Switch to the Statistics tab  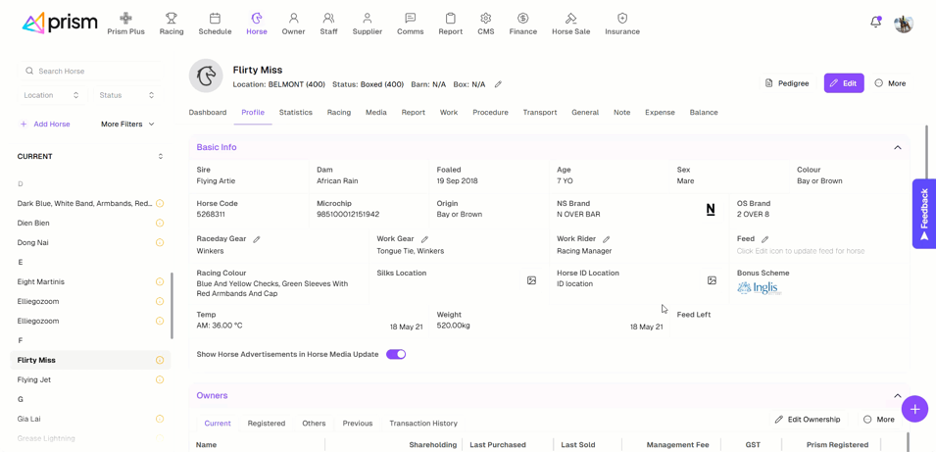pyautogui.click(x=295, y=113)
